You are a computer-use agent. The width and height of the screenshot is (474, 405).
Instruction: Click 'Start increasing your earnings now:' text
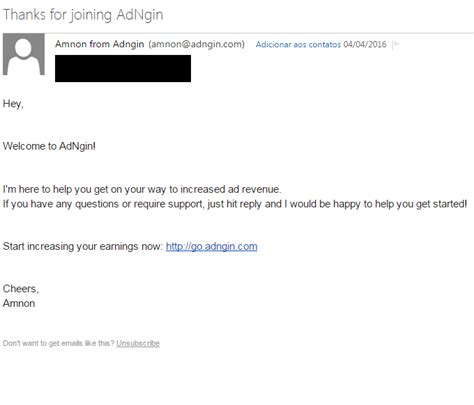(83, 246)
